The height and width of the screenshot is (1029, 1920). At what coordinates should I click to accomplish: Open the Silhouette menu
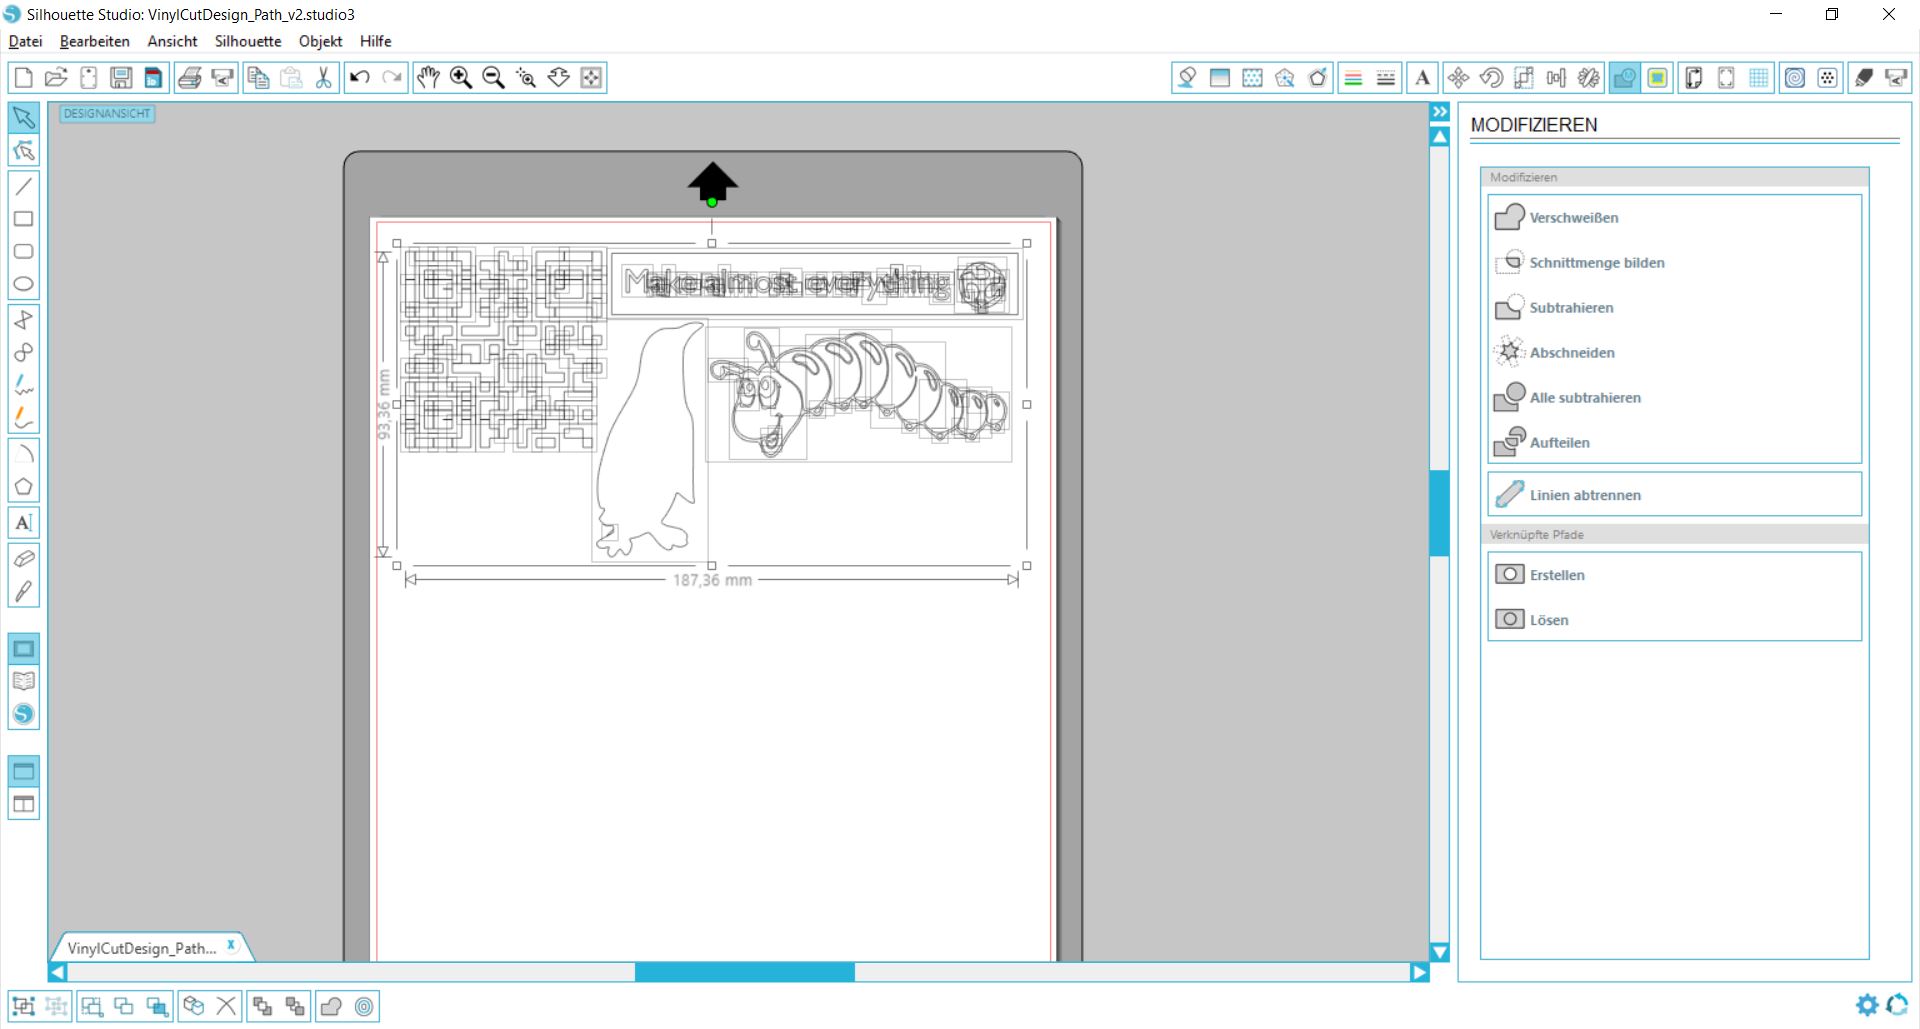(x=248, y=41)
